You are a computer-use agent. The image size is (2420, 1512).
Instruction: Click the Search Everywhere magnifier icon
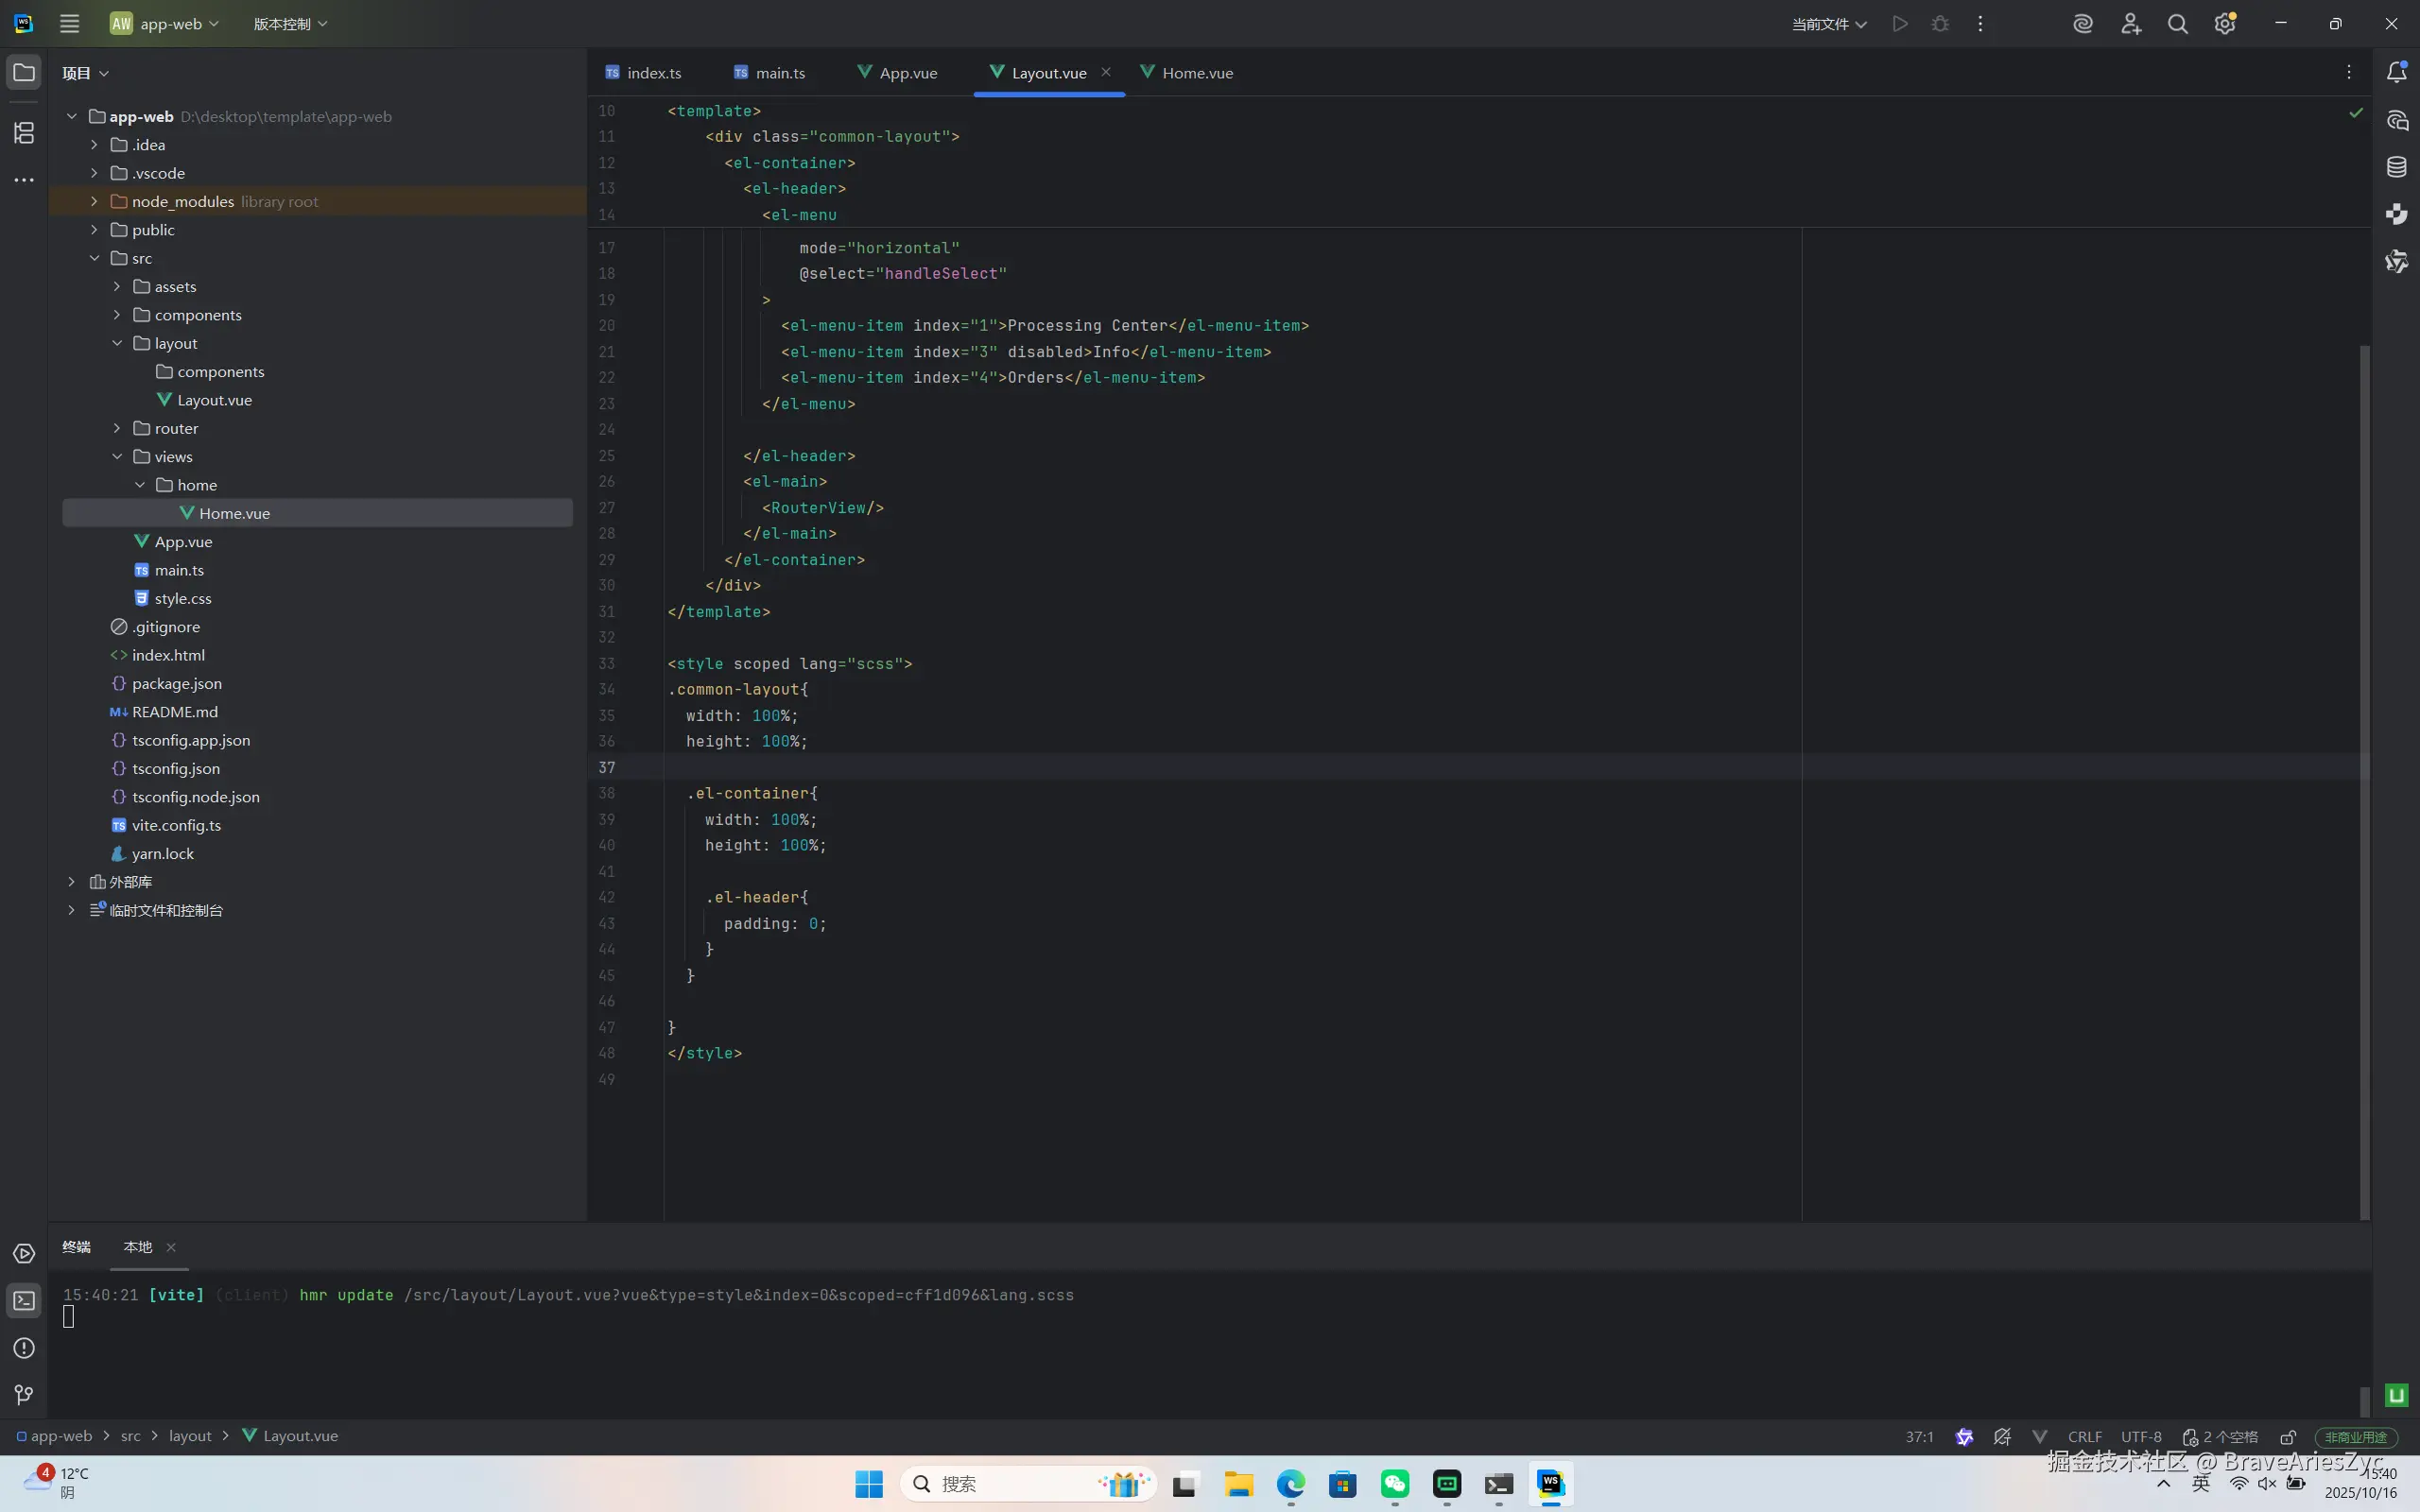tap(2177, 24)
